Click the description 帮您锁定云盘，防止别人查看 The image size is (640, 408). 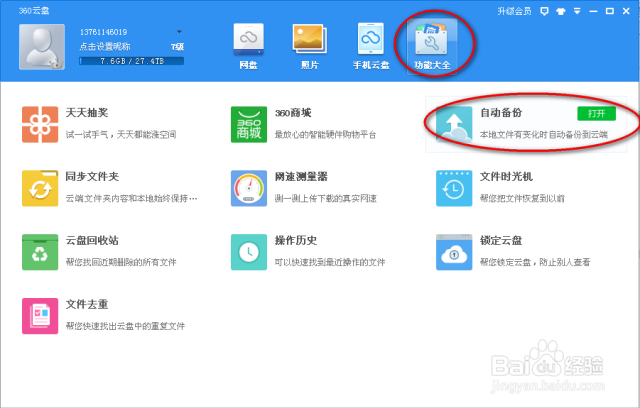coord(535,262)
